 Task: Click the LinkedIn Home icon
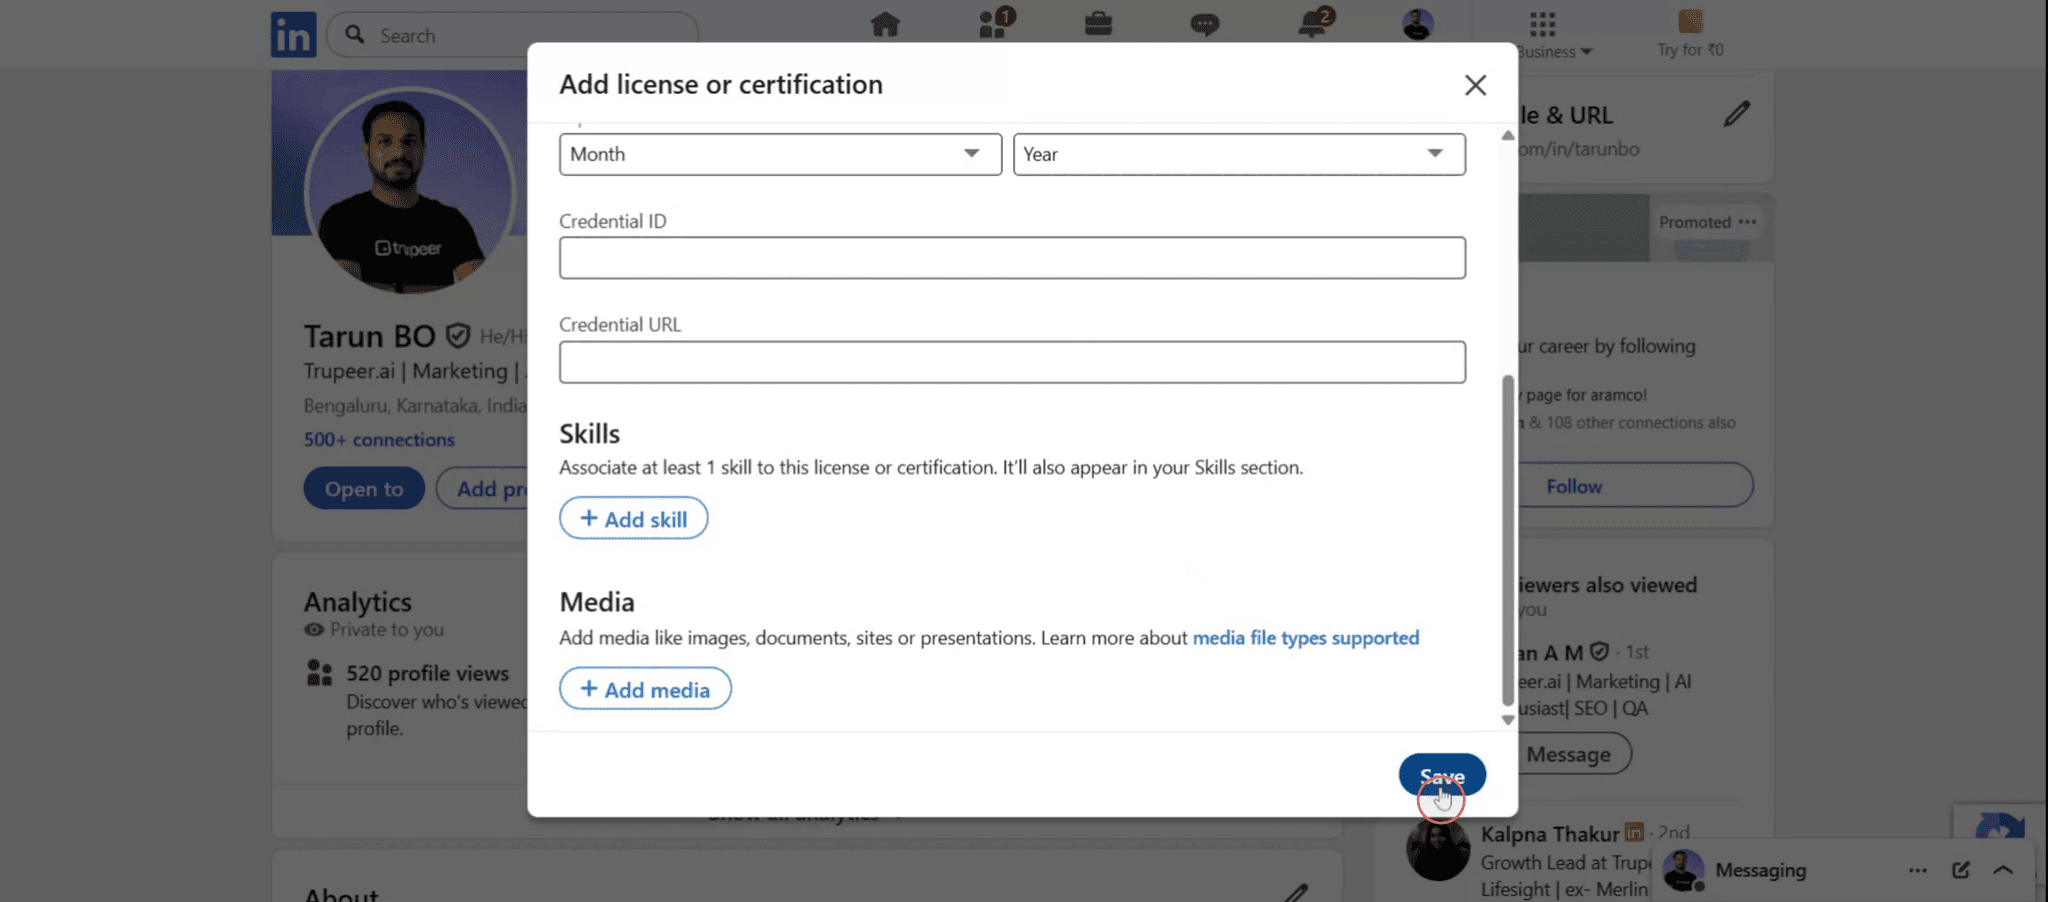point(884,25)
